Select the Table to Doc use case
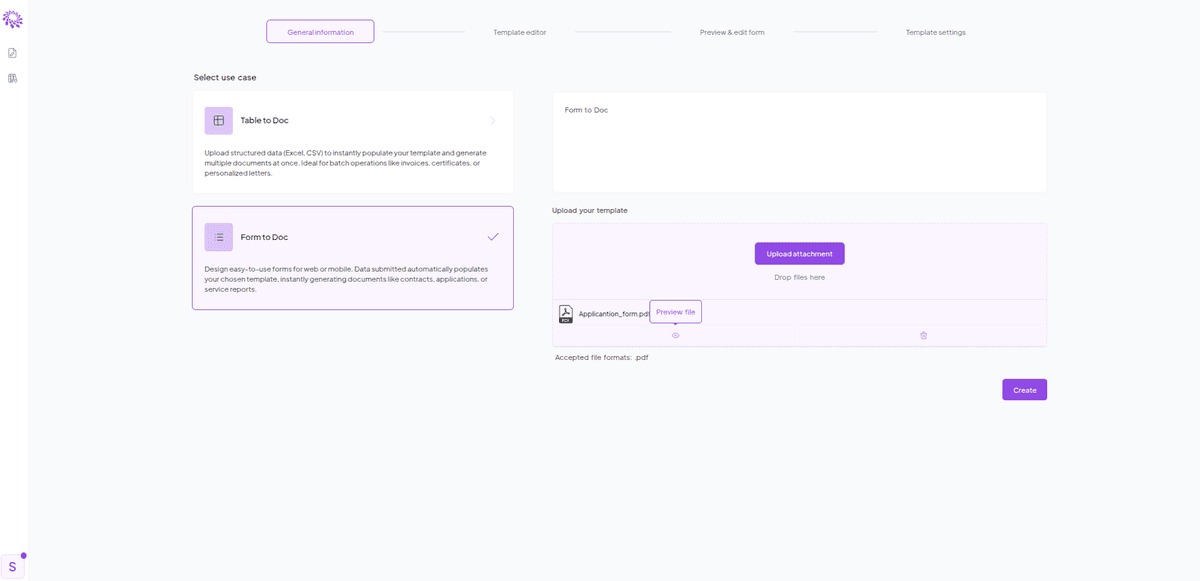 pos(353,140)
